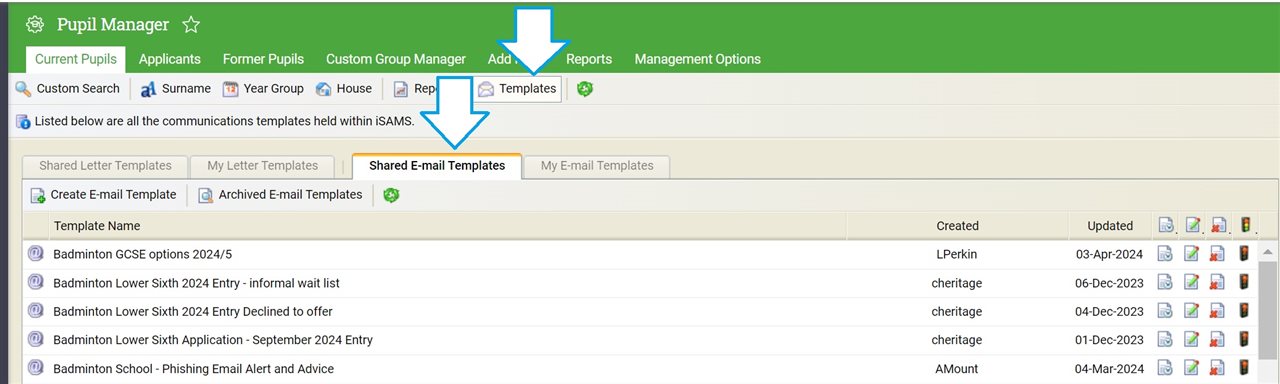Click green refresh icon beside Archived E-mail Templates
The image size is (1280, 384).
point(391,195)
